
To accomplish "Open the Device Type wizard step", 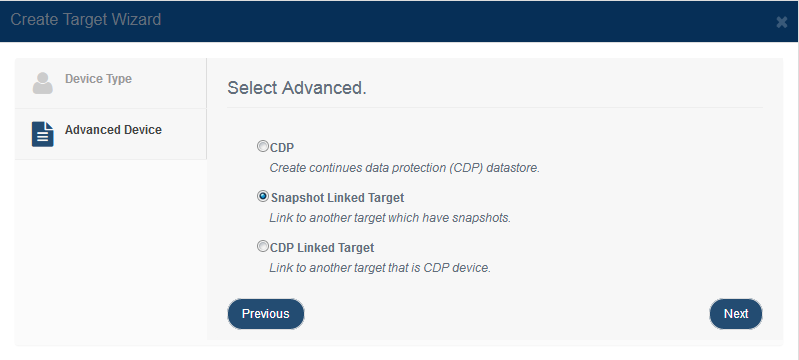I will (111, 83).
